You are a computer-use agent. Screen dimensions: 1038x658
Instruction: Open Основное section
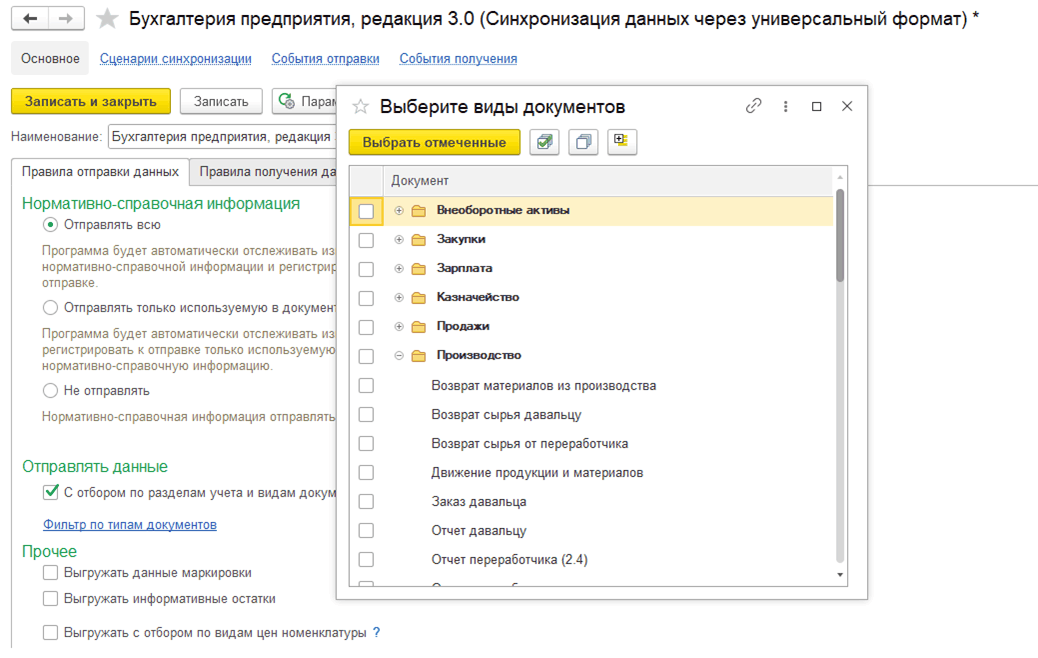50,58
